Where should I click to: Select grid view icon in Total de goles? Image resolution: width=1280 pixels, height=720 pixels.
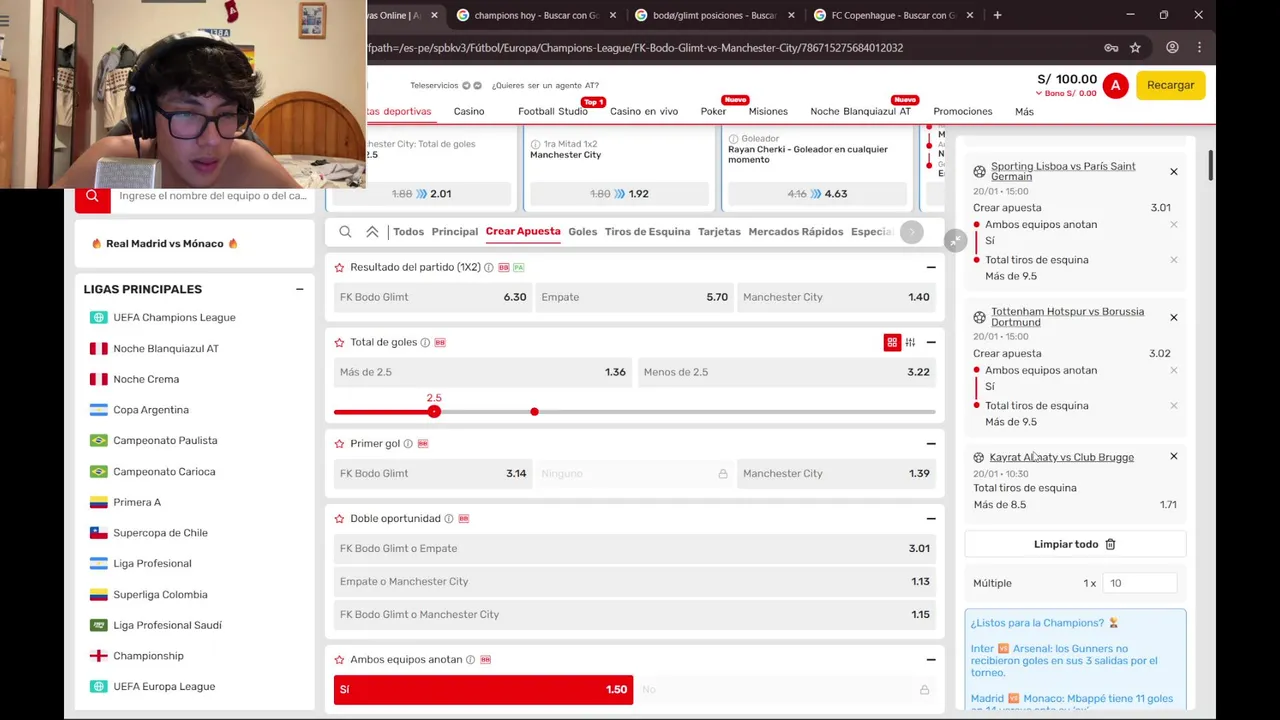pyautogui.click(x=892, y=342)
